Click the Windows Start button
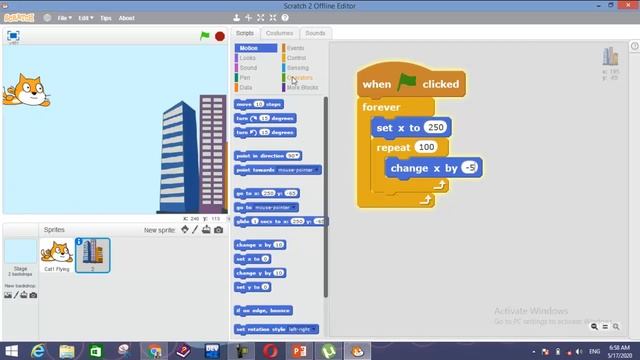Viewport: 640px width, 360px height. (11, 351)
